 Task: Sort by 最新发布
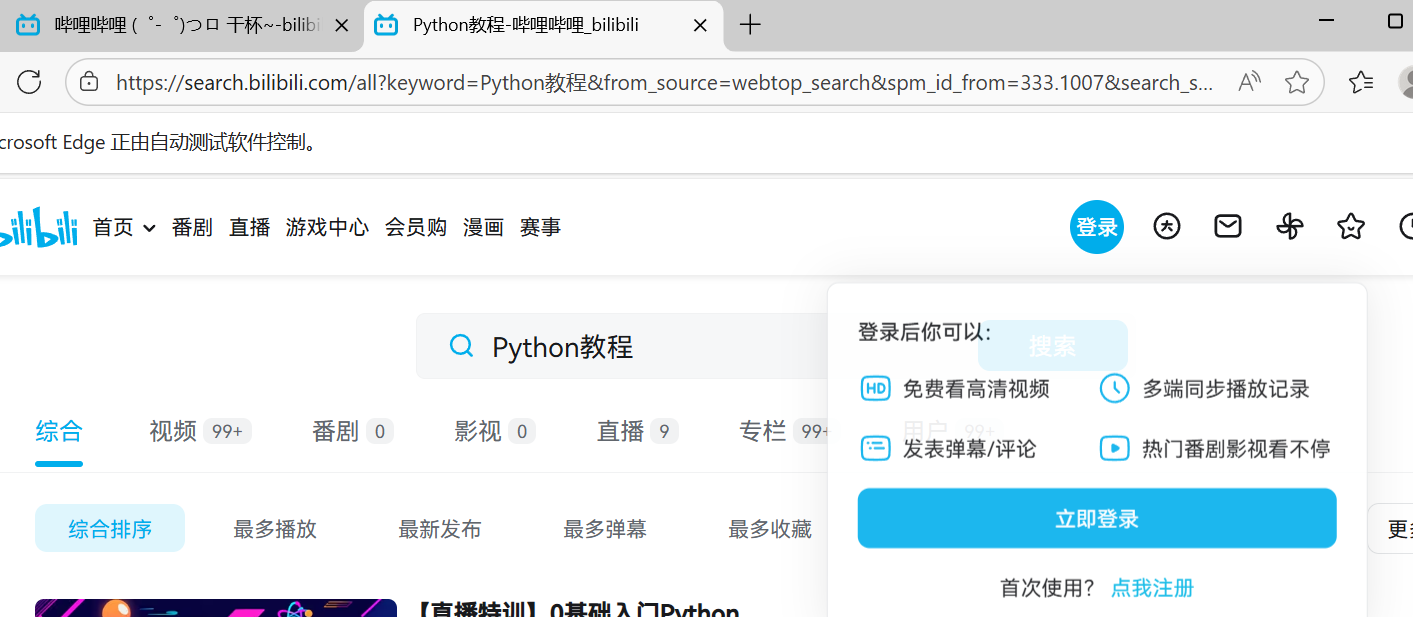pyautogui.click(x=440, y=529)
